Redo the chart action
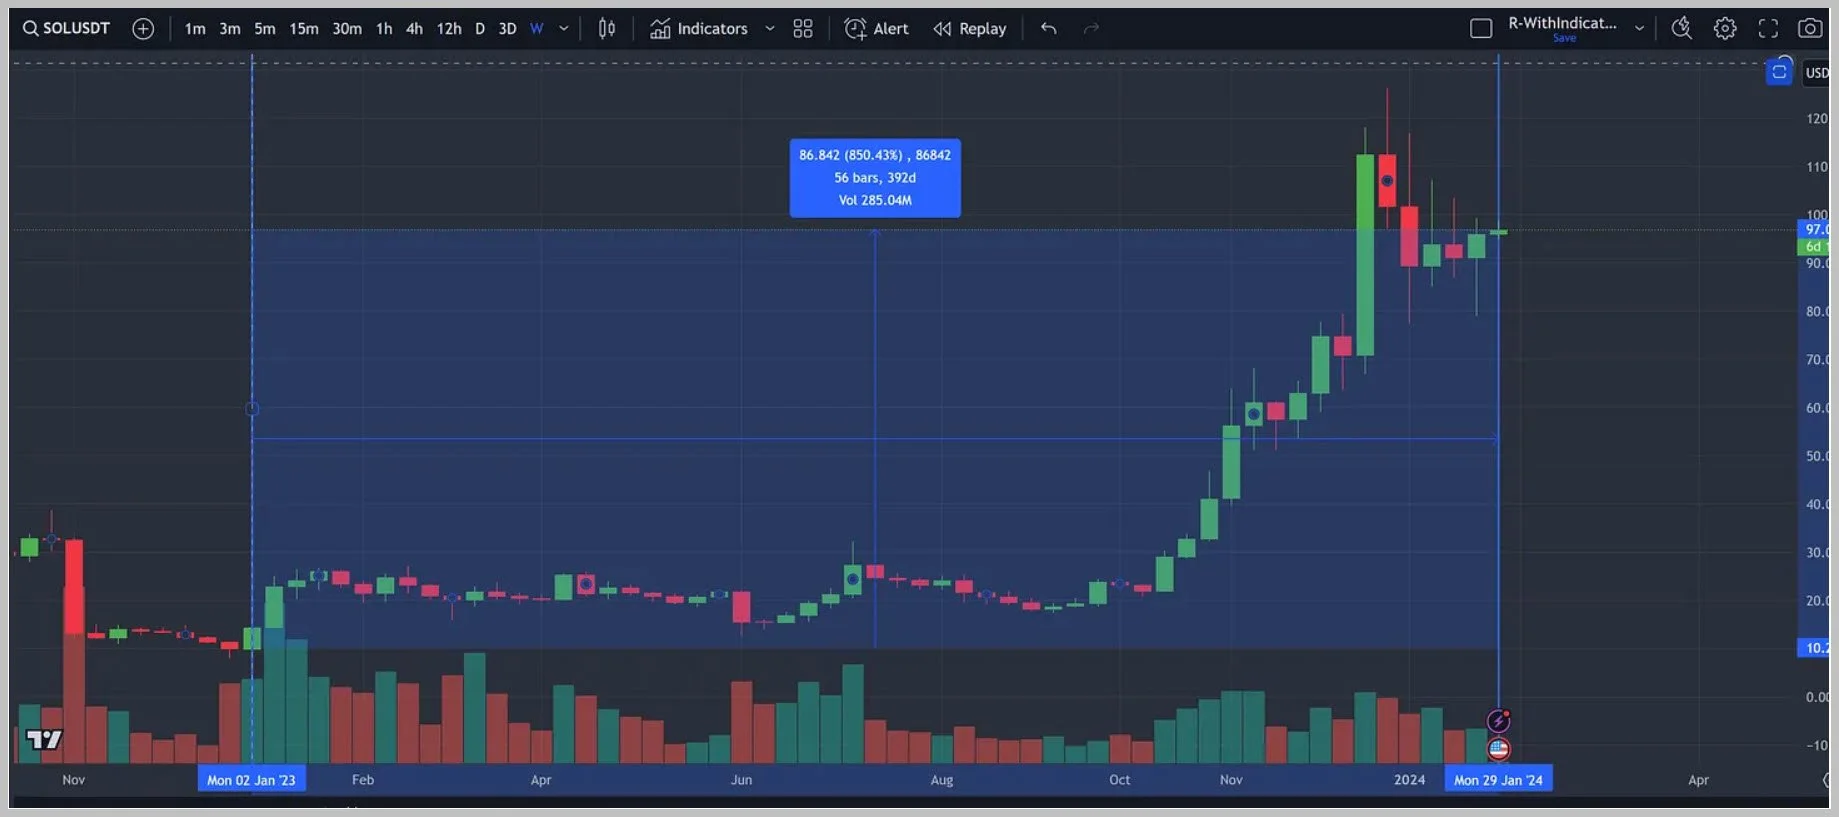The width and height of the screenshot is (1839, 817). pyautogui.click(x=1091, y=29)
